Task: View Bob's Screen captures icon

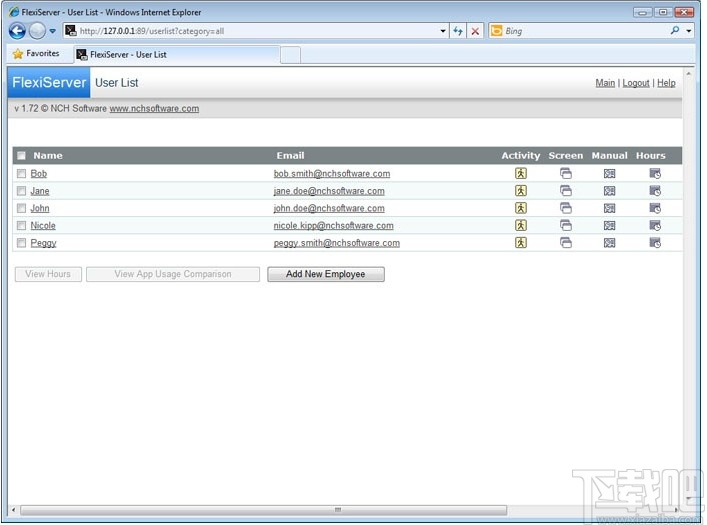Action: pyautogui.click(x=566, y=173)
